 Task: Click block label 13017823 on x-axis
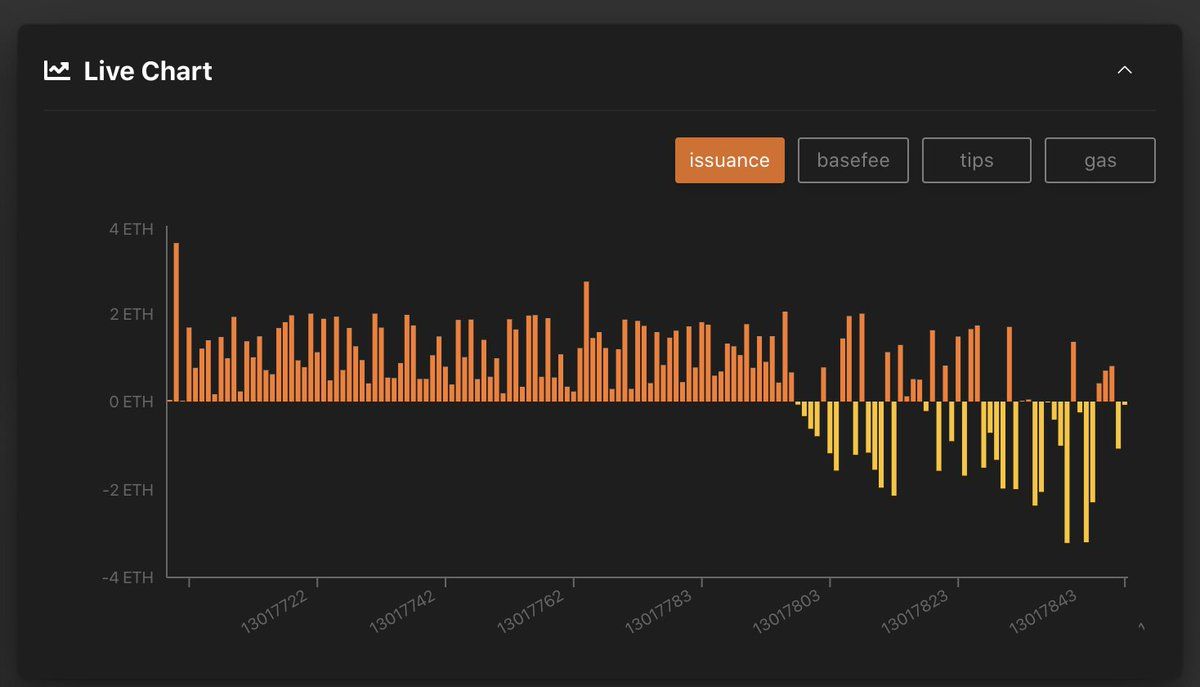tap(914, 611)
